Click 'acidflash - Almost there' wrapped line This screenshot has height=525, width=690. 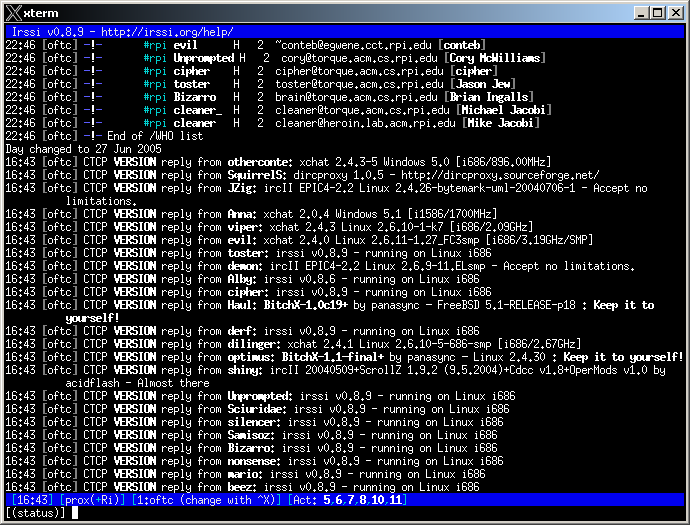(x=137, y=383)
